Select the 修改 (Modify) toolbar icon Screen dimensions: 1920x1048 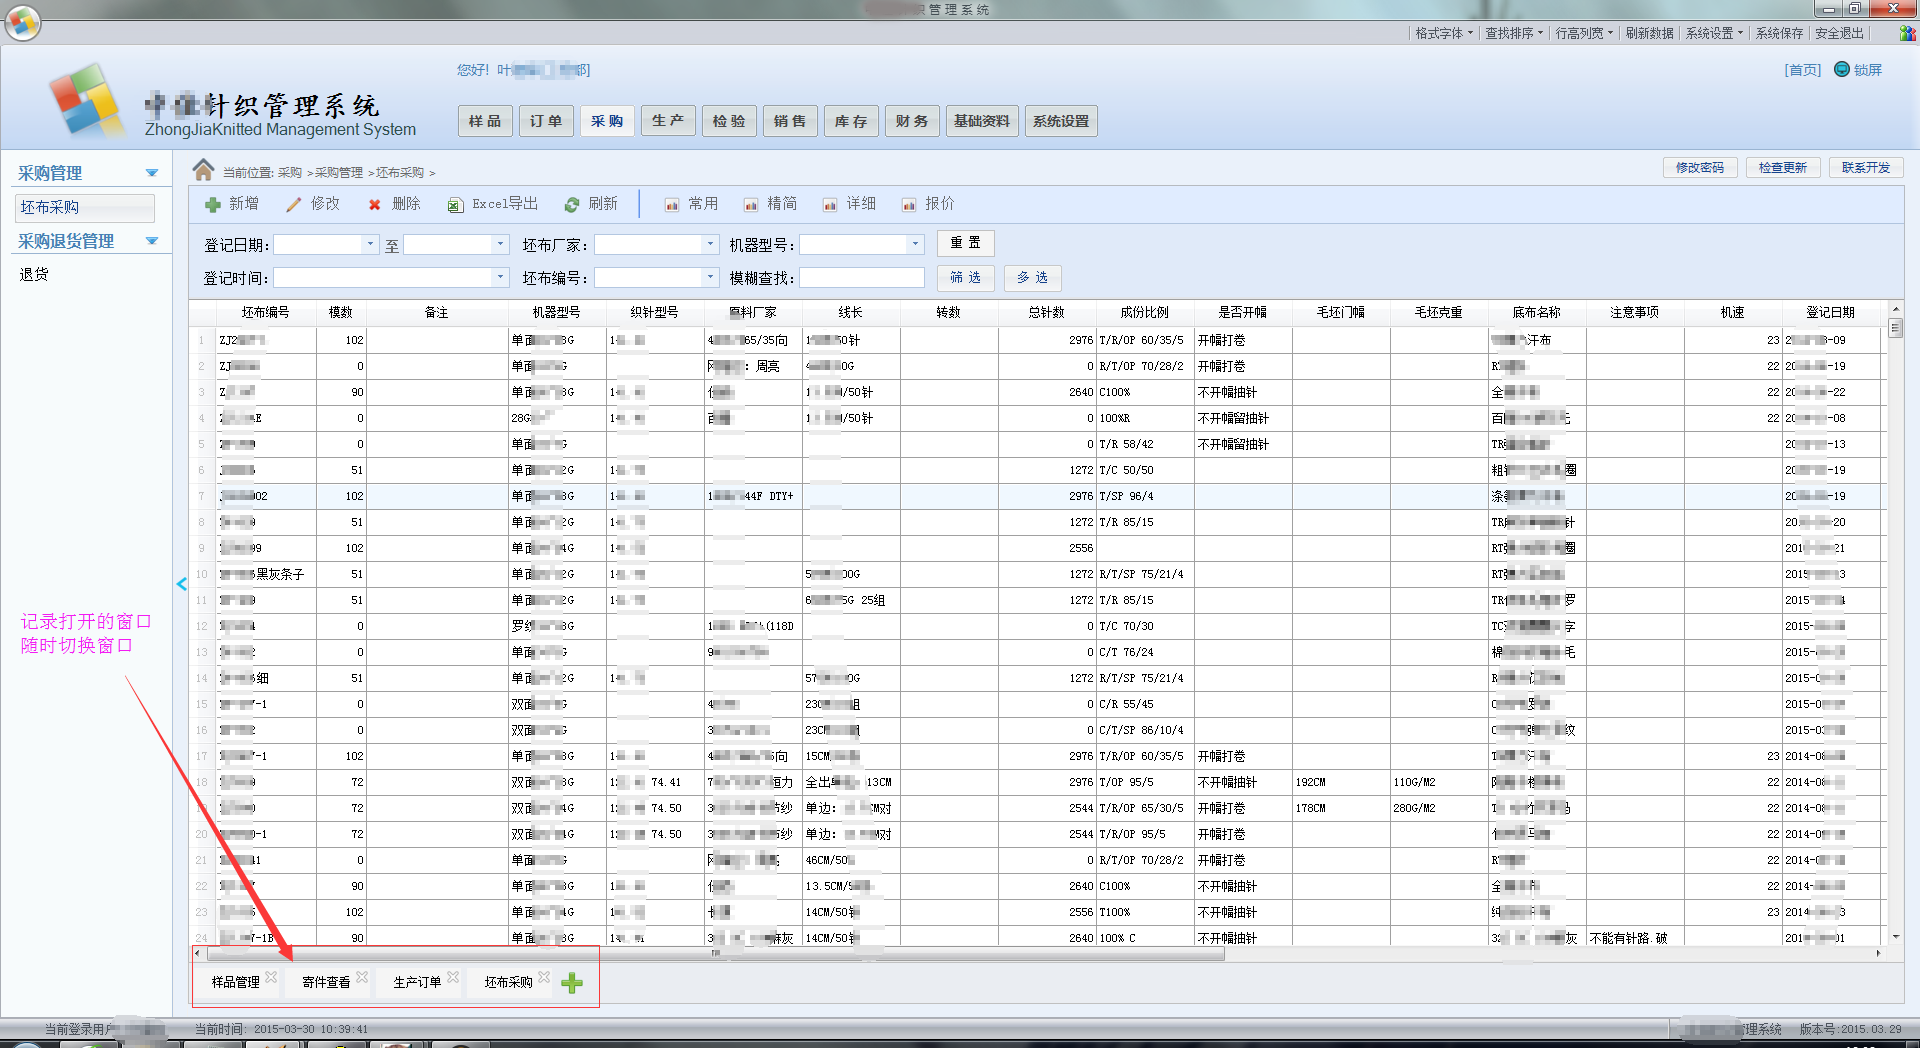coord(313,204)
